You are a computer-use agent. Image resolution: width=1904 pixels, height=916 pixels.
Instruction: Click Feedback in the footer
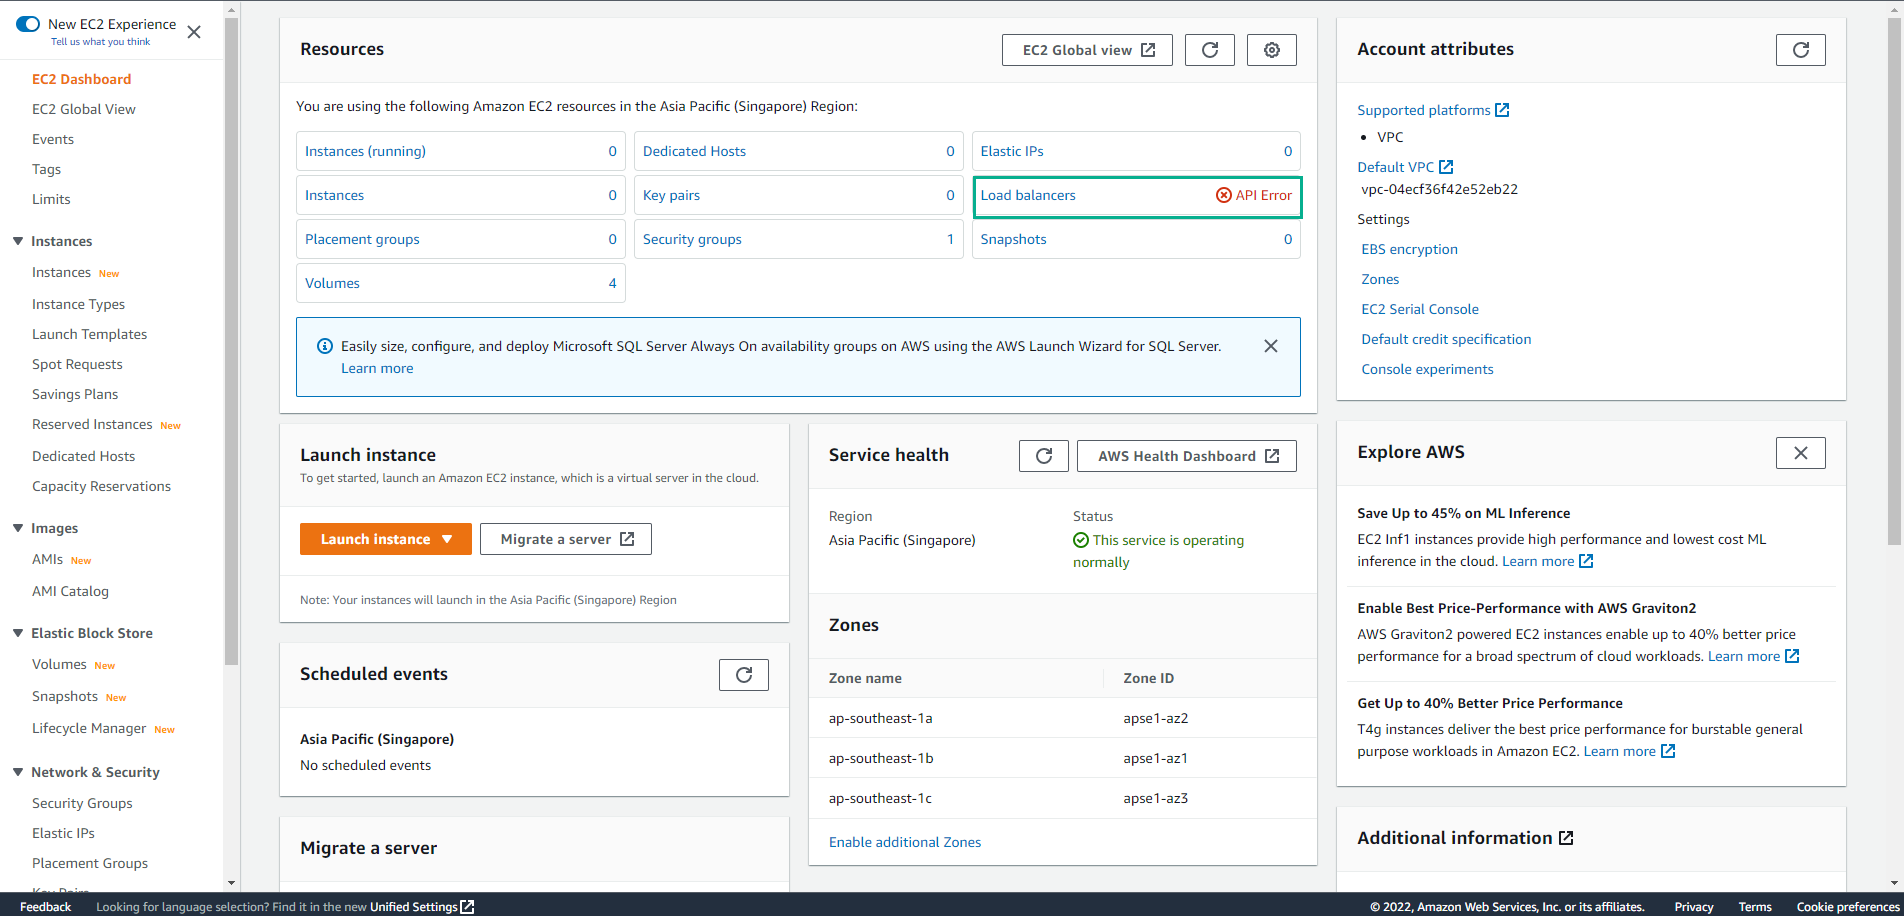pyautogui.click(x=45, y=907)
